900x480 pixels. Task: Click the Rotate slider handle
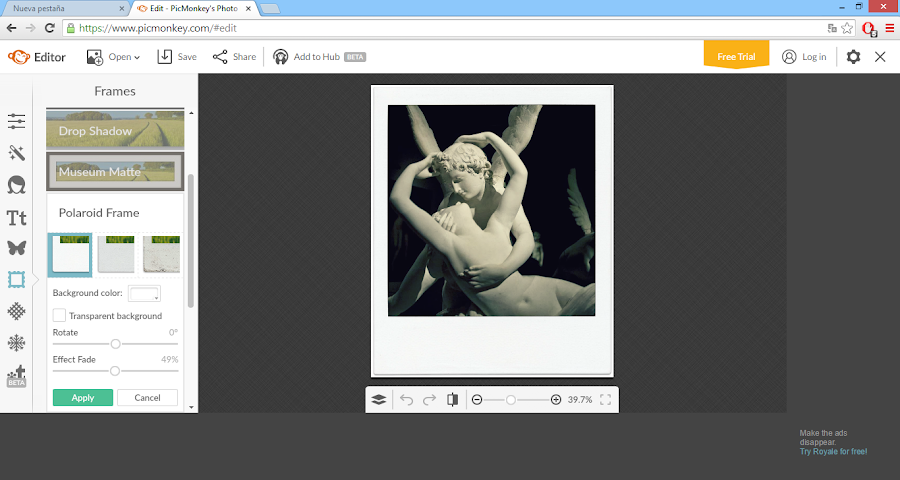(x=115, y=344)
